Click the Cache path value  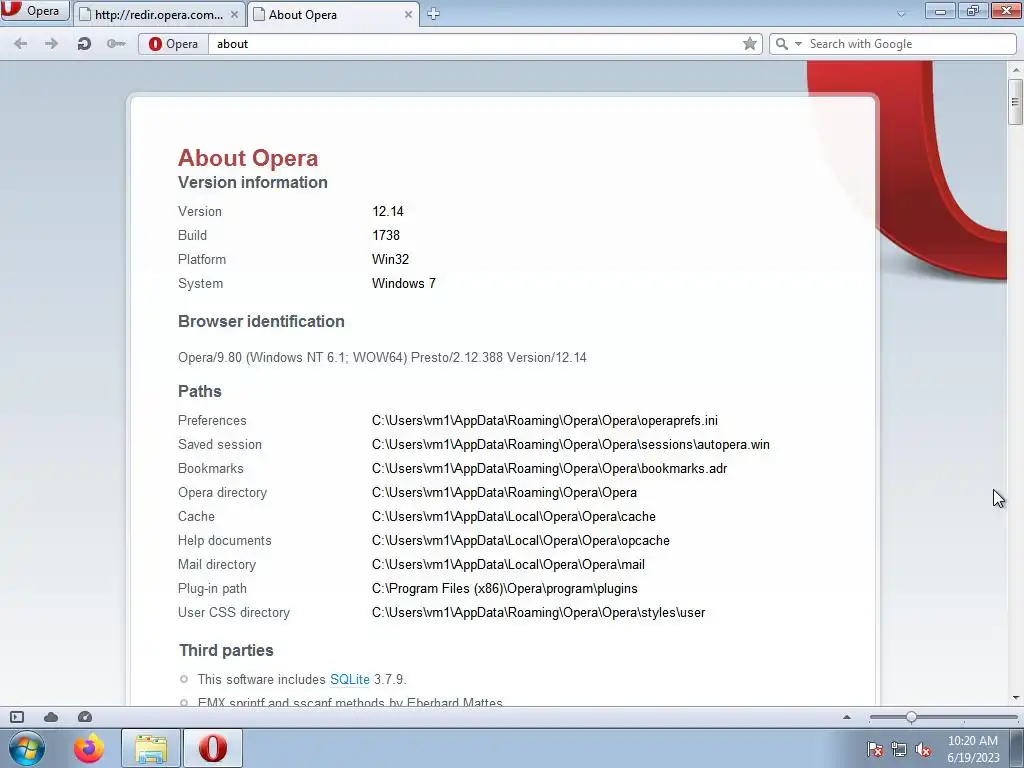(513, 517)
